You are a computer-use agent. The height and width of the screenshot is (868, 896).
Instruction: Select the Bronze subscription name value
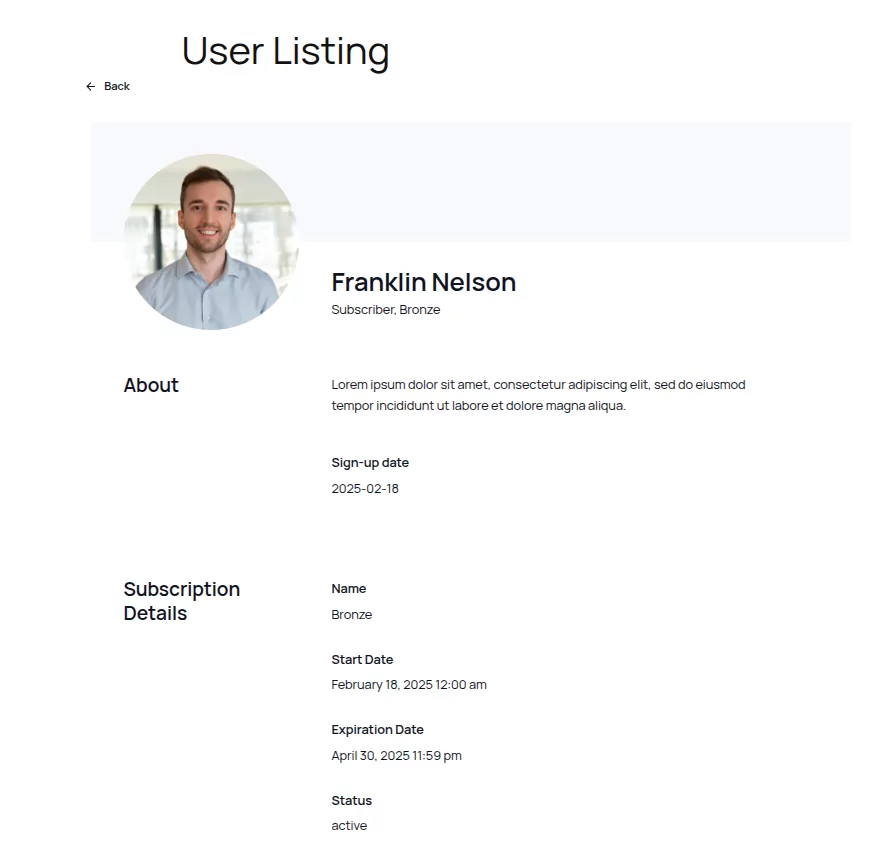(351, 615)
